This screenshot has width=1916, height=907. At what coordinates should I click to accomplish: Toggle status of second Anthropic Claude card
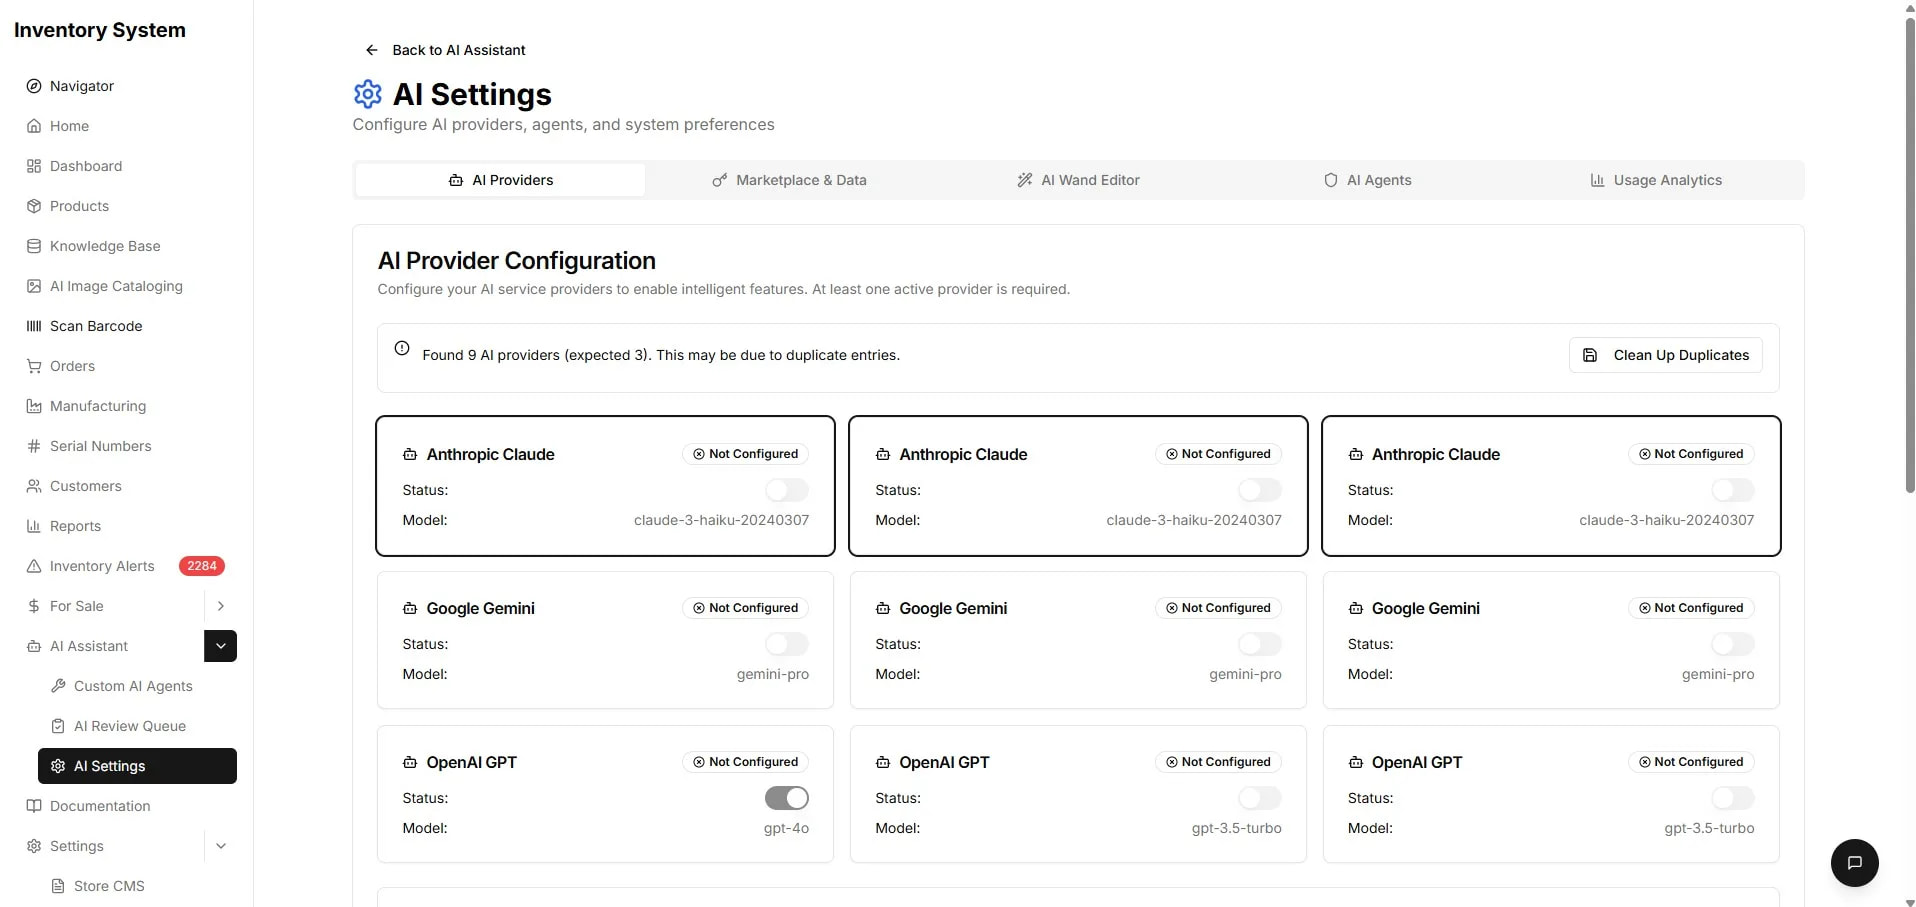click(1259, 490)
